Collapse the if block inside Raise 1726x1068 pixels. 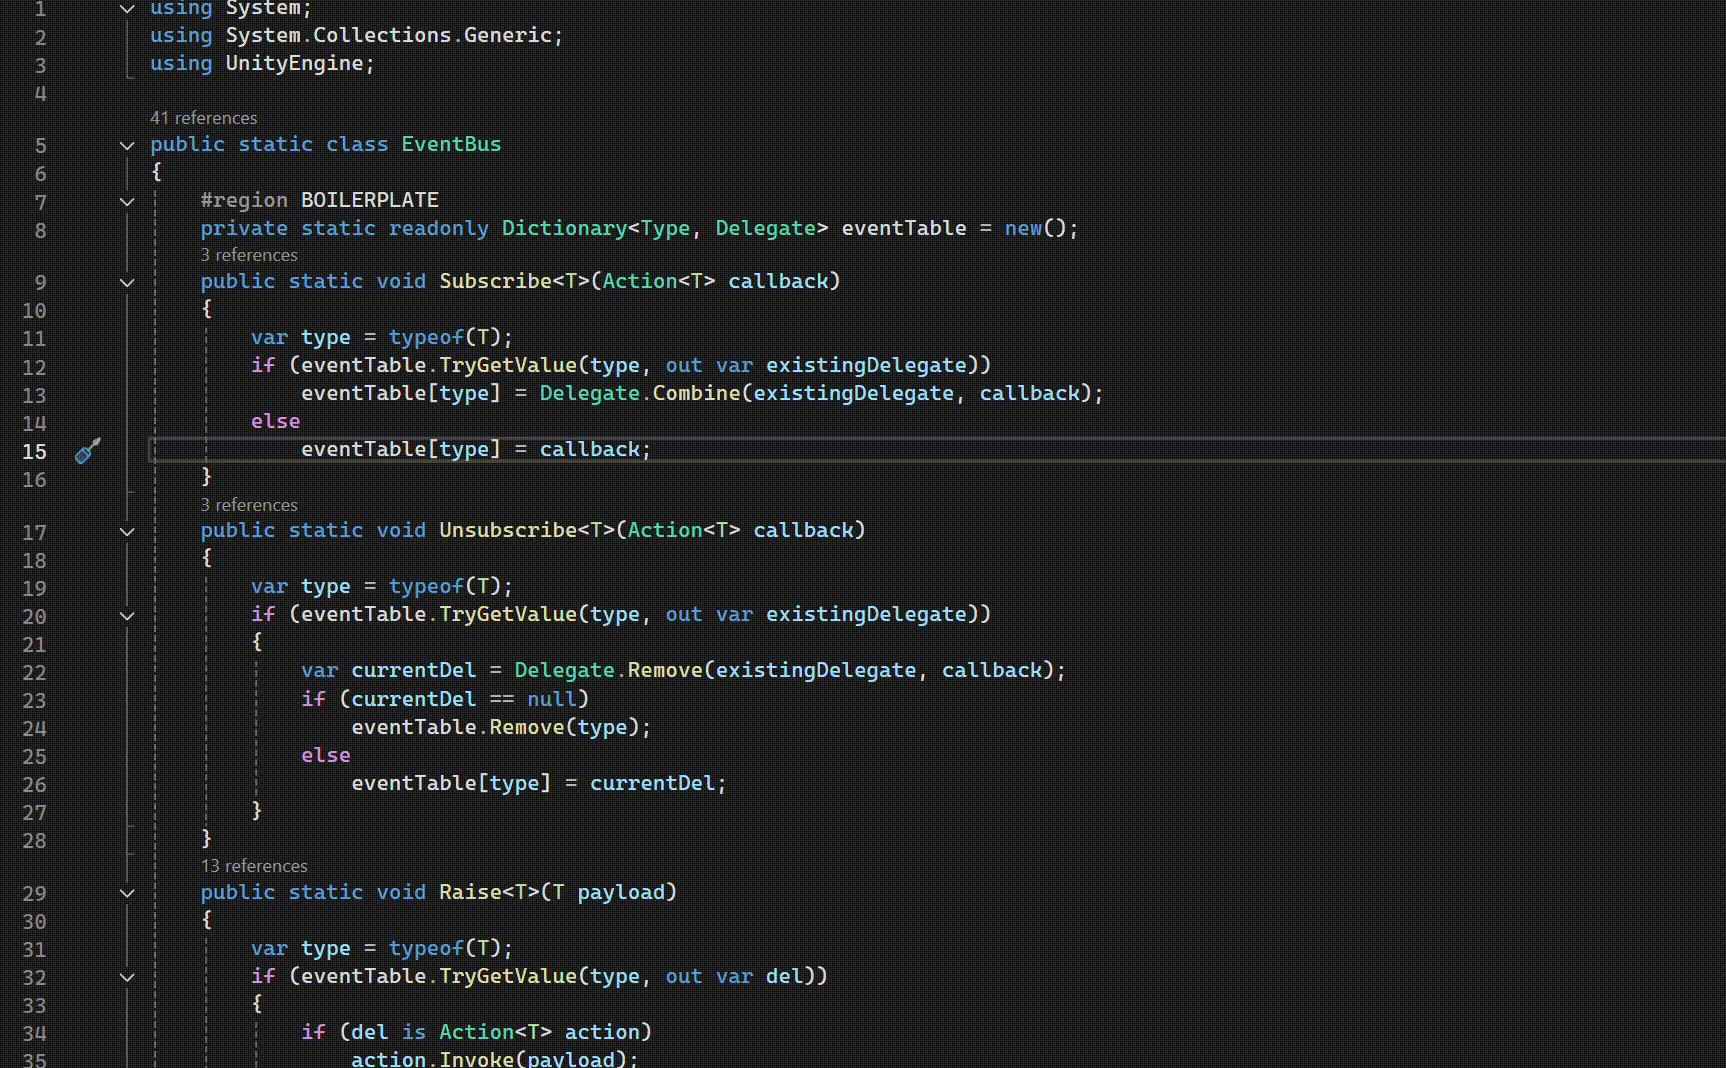pos(127,977)
